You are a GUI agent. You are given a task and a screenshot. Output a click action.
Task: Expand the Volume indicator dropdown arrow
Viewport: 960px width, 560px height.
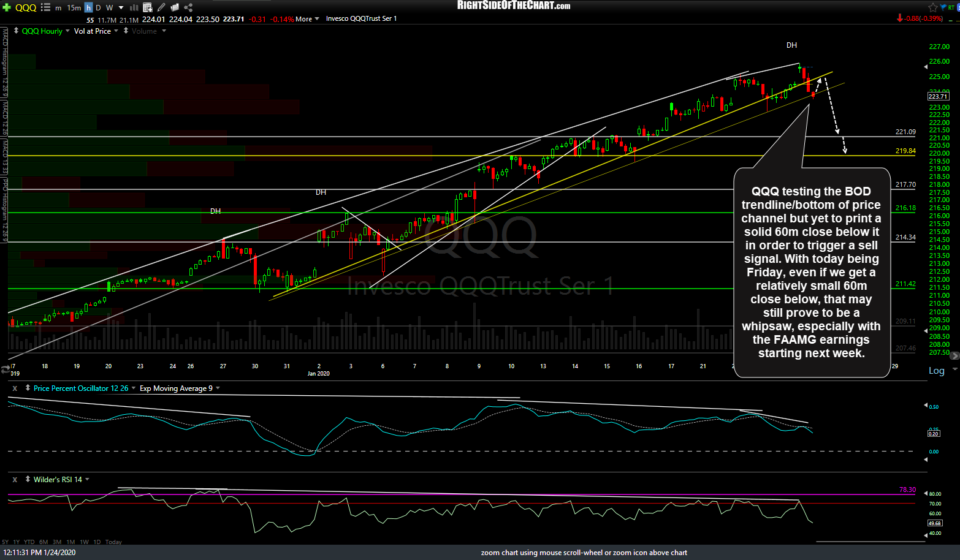pyautogui.click(x=164, y=31)
